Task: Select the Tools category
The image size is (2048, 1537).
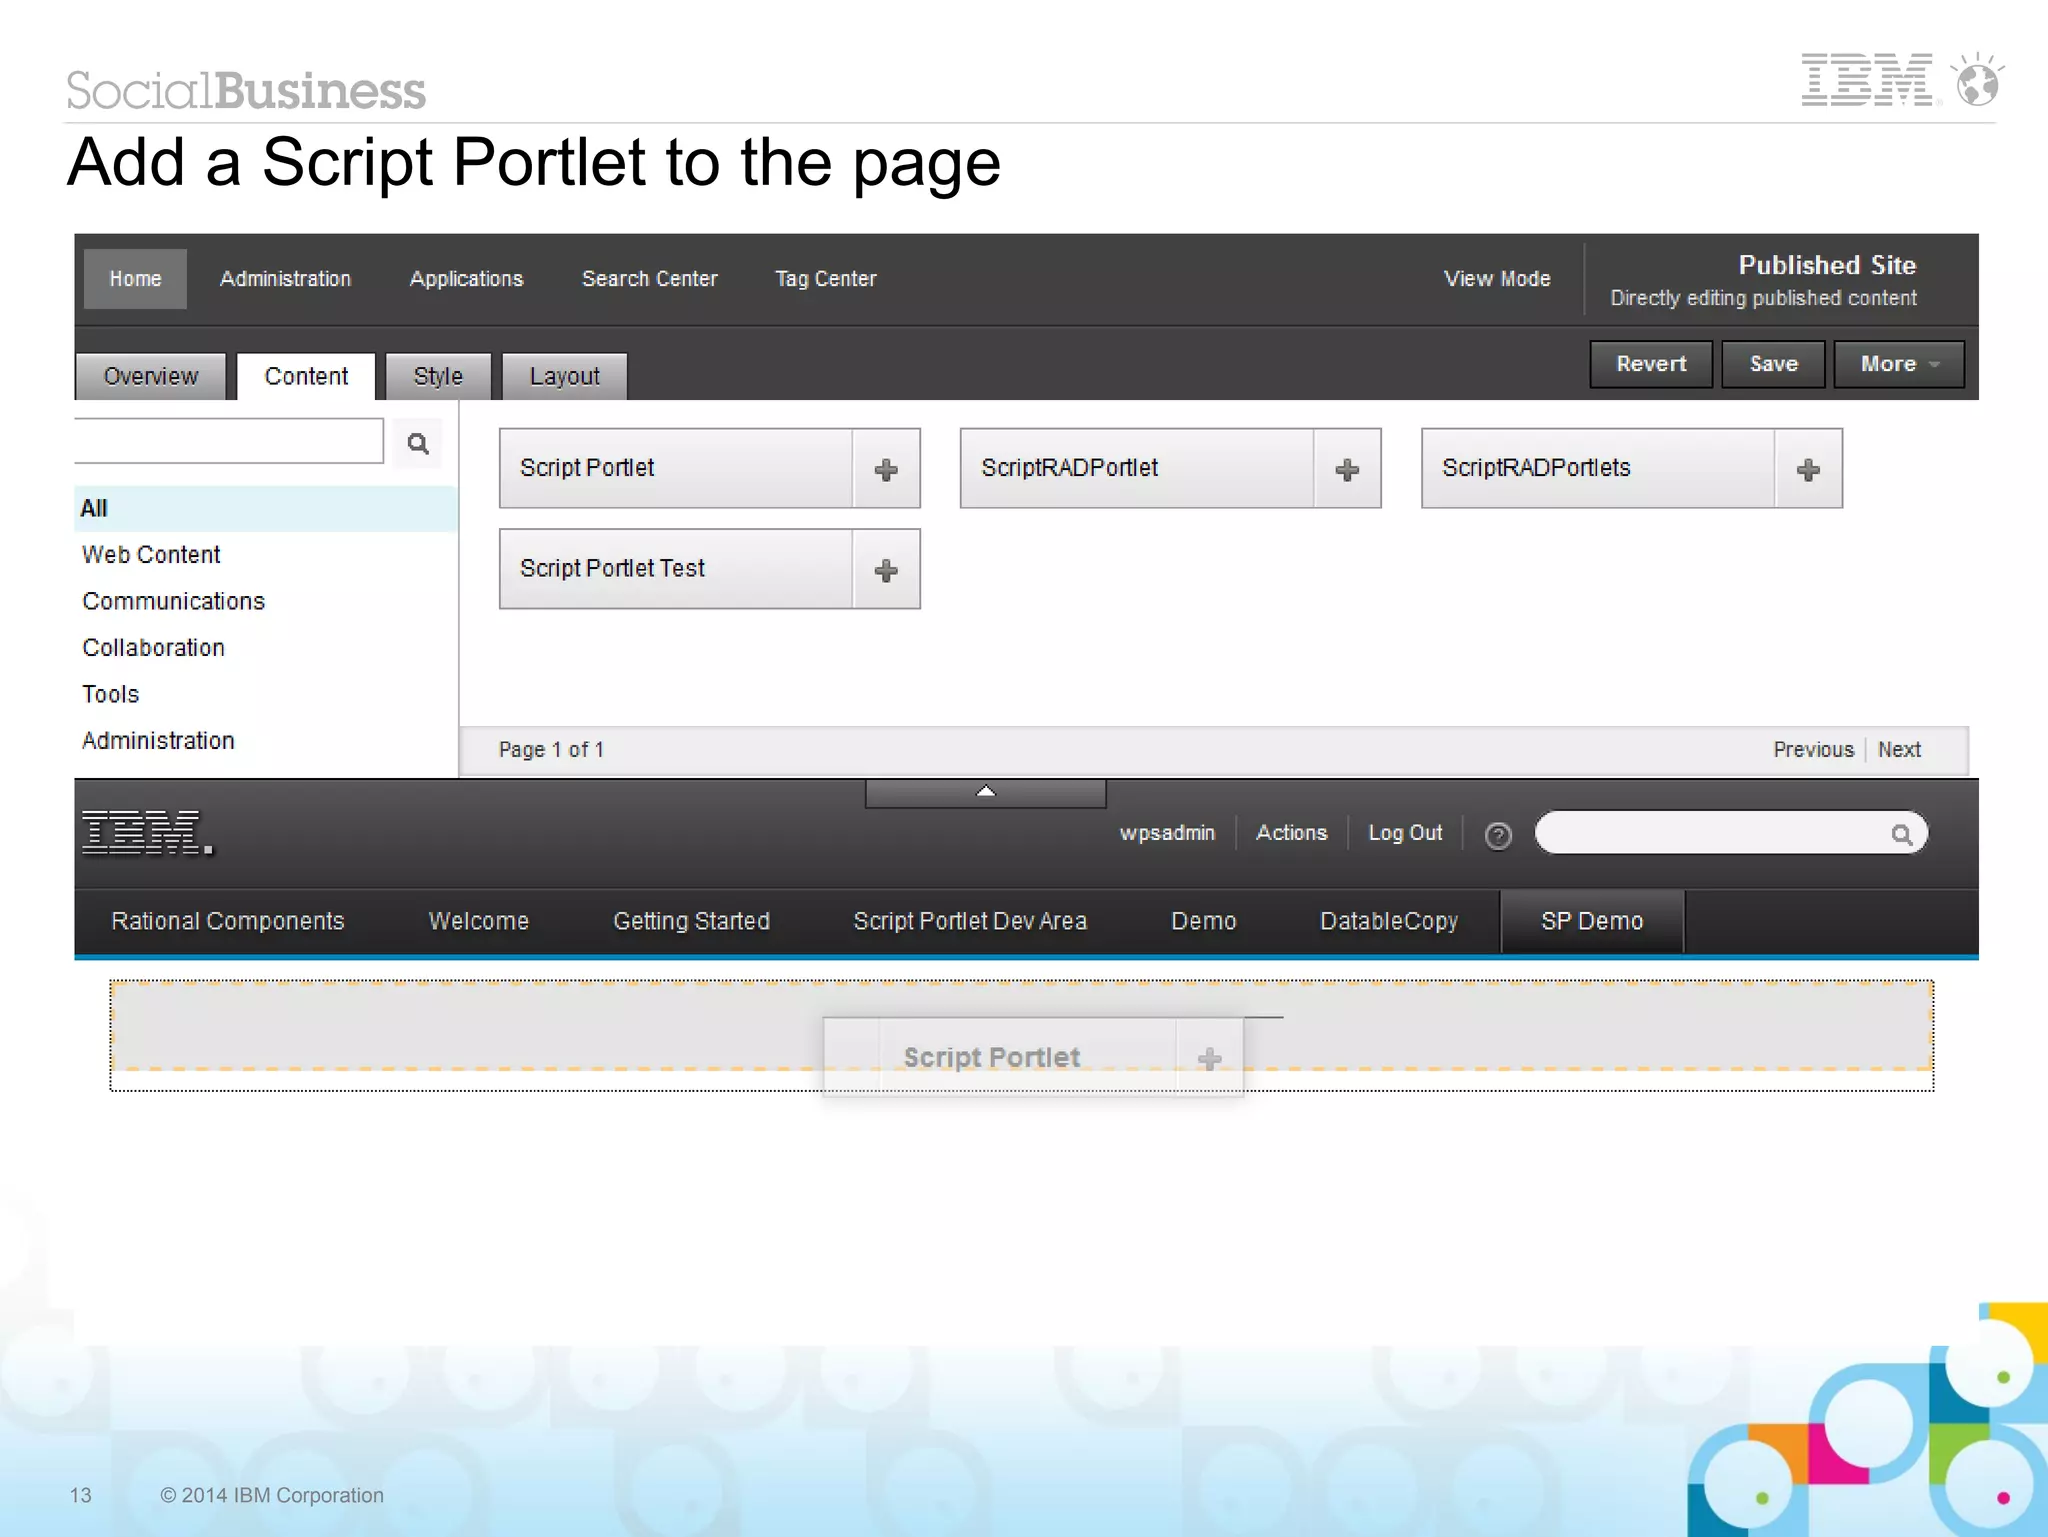Action: coord(110,694)
